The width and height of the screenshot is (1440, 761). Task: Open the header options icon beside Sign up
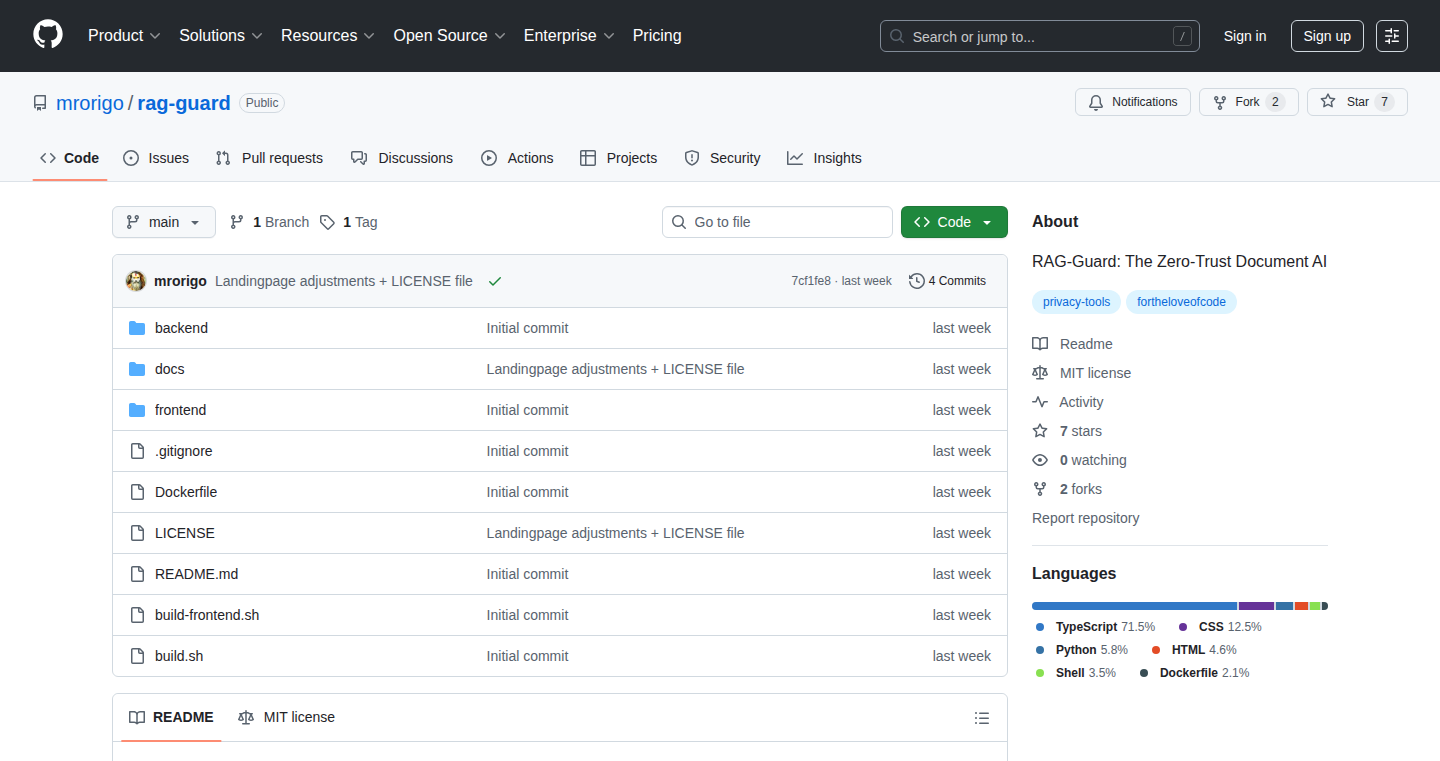point(1392,36)
